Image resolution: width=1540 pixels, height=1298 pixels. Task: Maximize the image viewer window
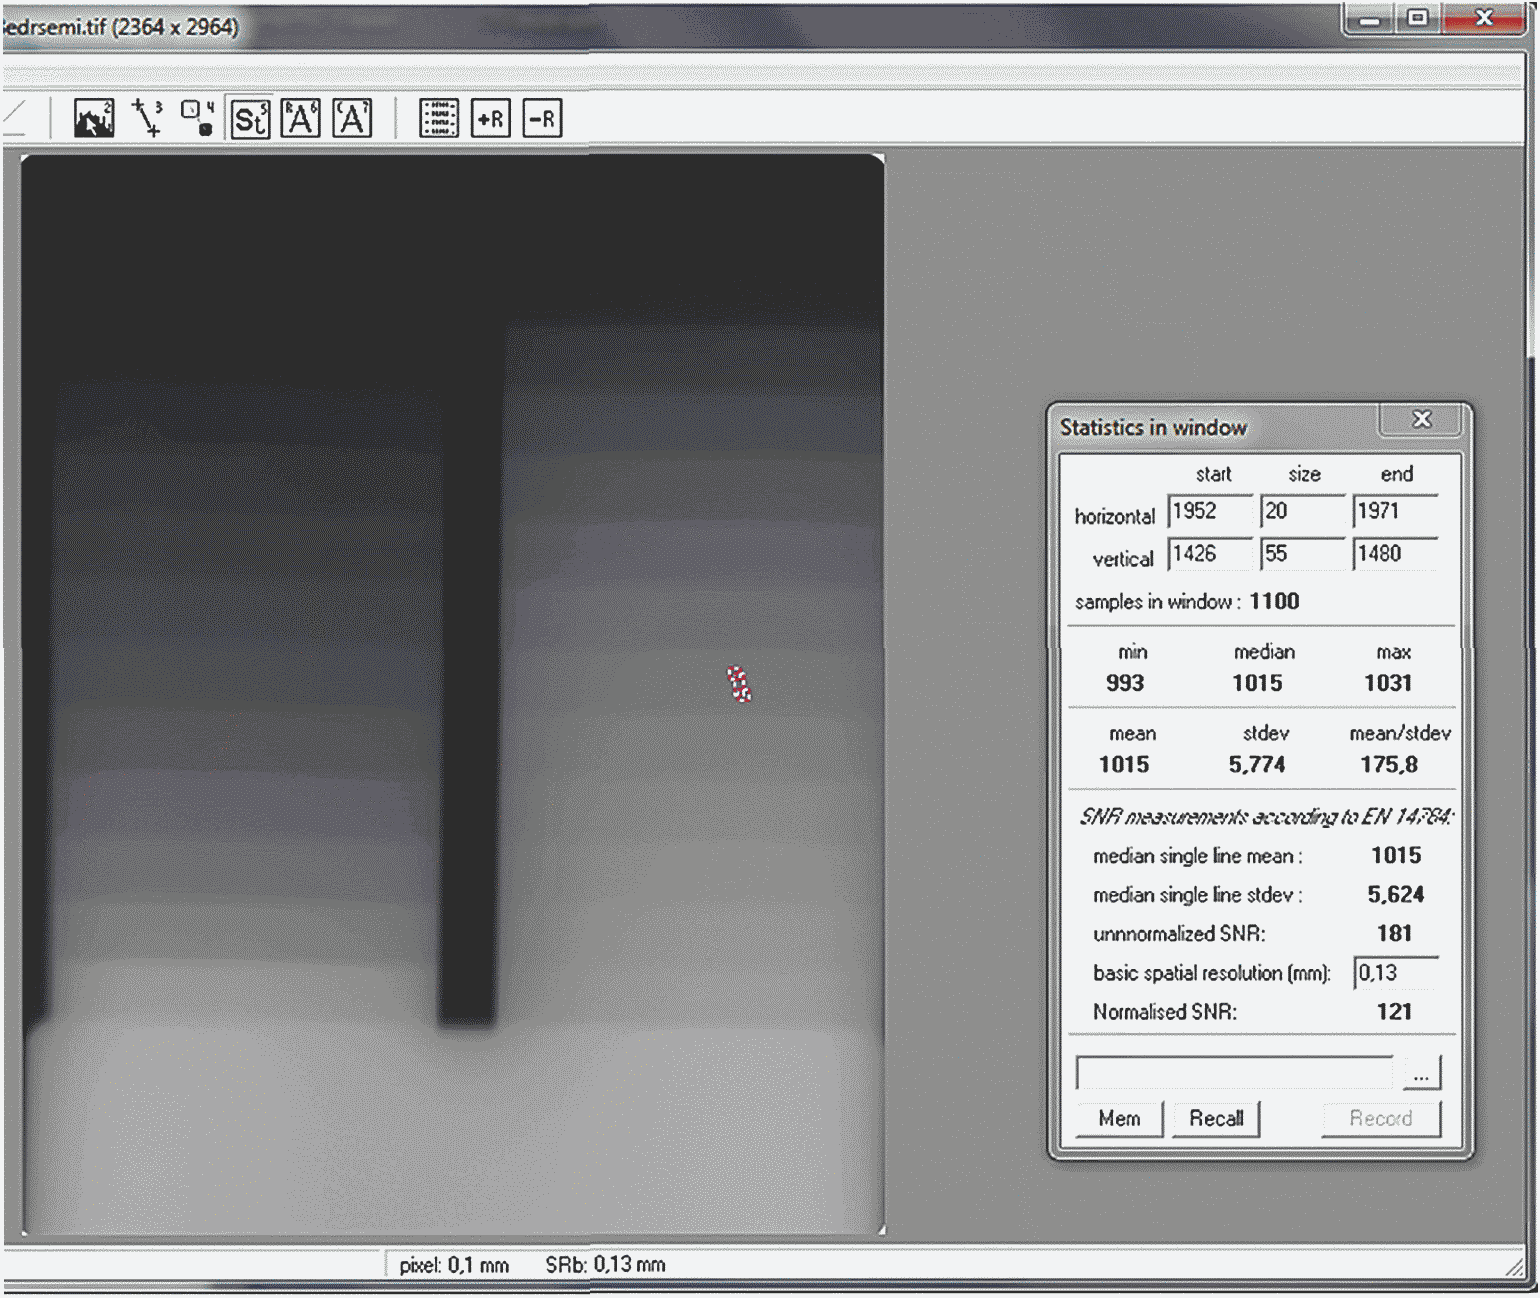[x=1417, y=18]
